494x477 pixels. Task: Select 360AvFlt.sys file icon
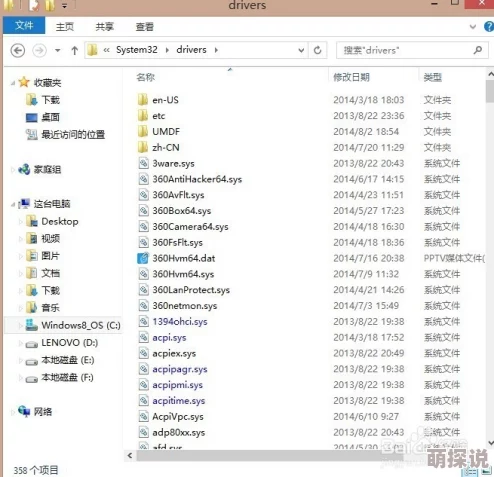pos(143,195)
